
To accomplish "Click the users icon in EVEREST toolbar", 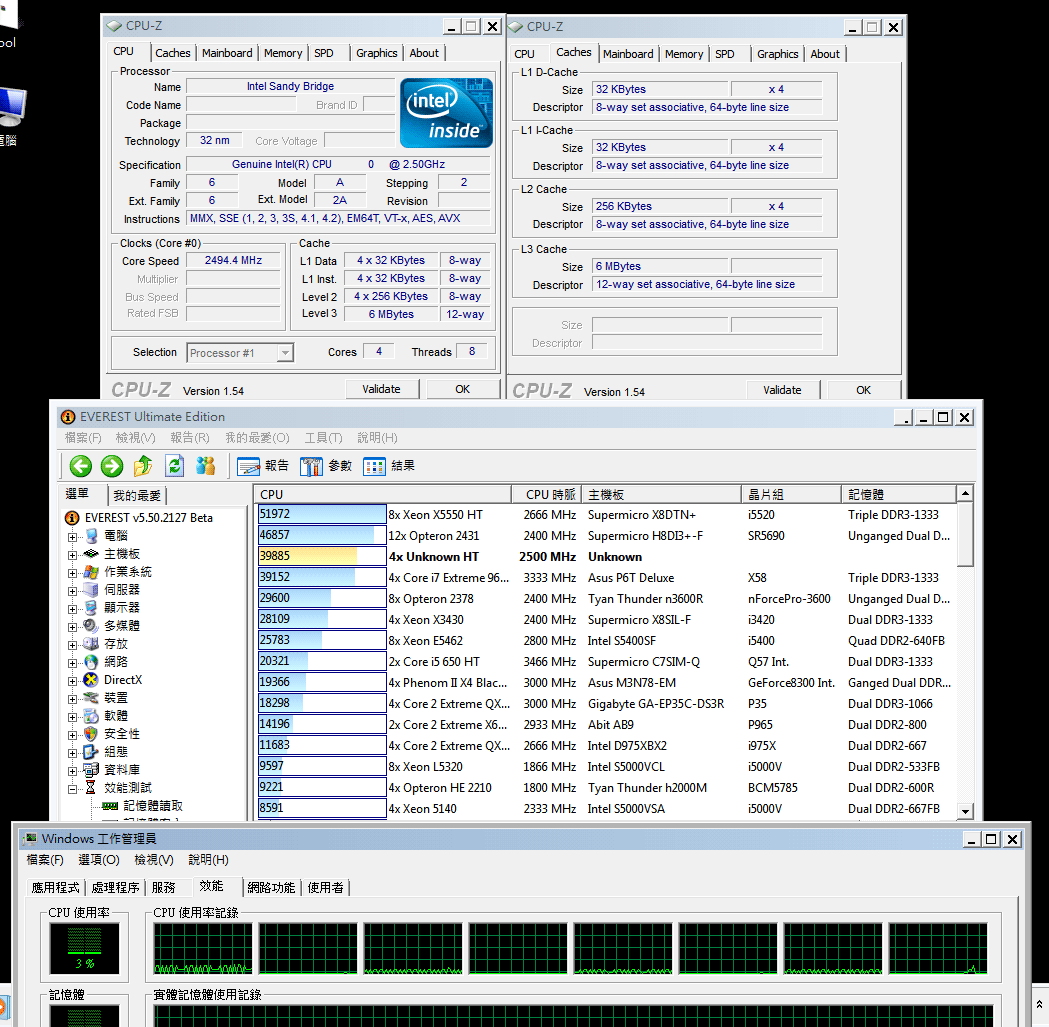I will point(206,465).
